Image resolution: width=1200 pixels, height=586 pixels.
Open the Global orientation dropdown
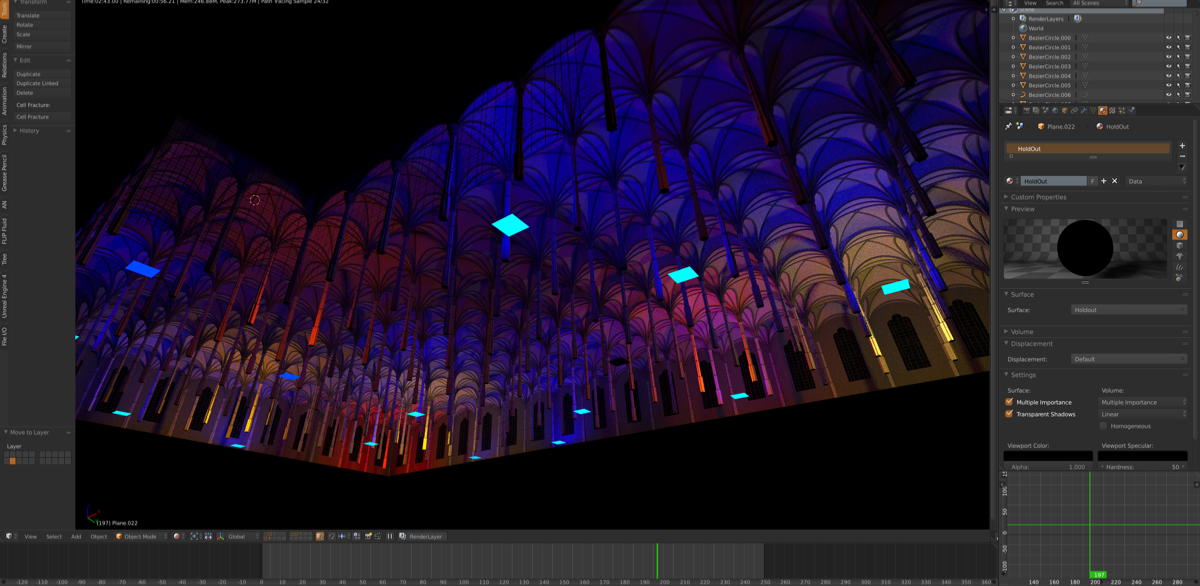(x=240, y=536)
